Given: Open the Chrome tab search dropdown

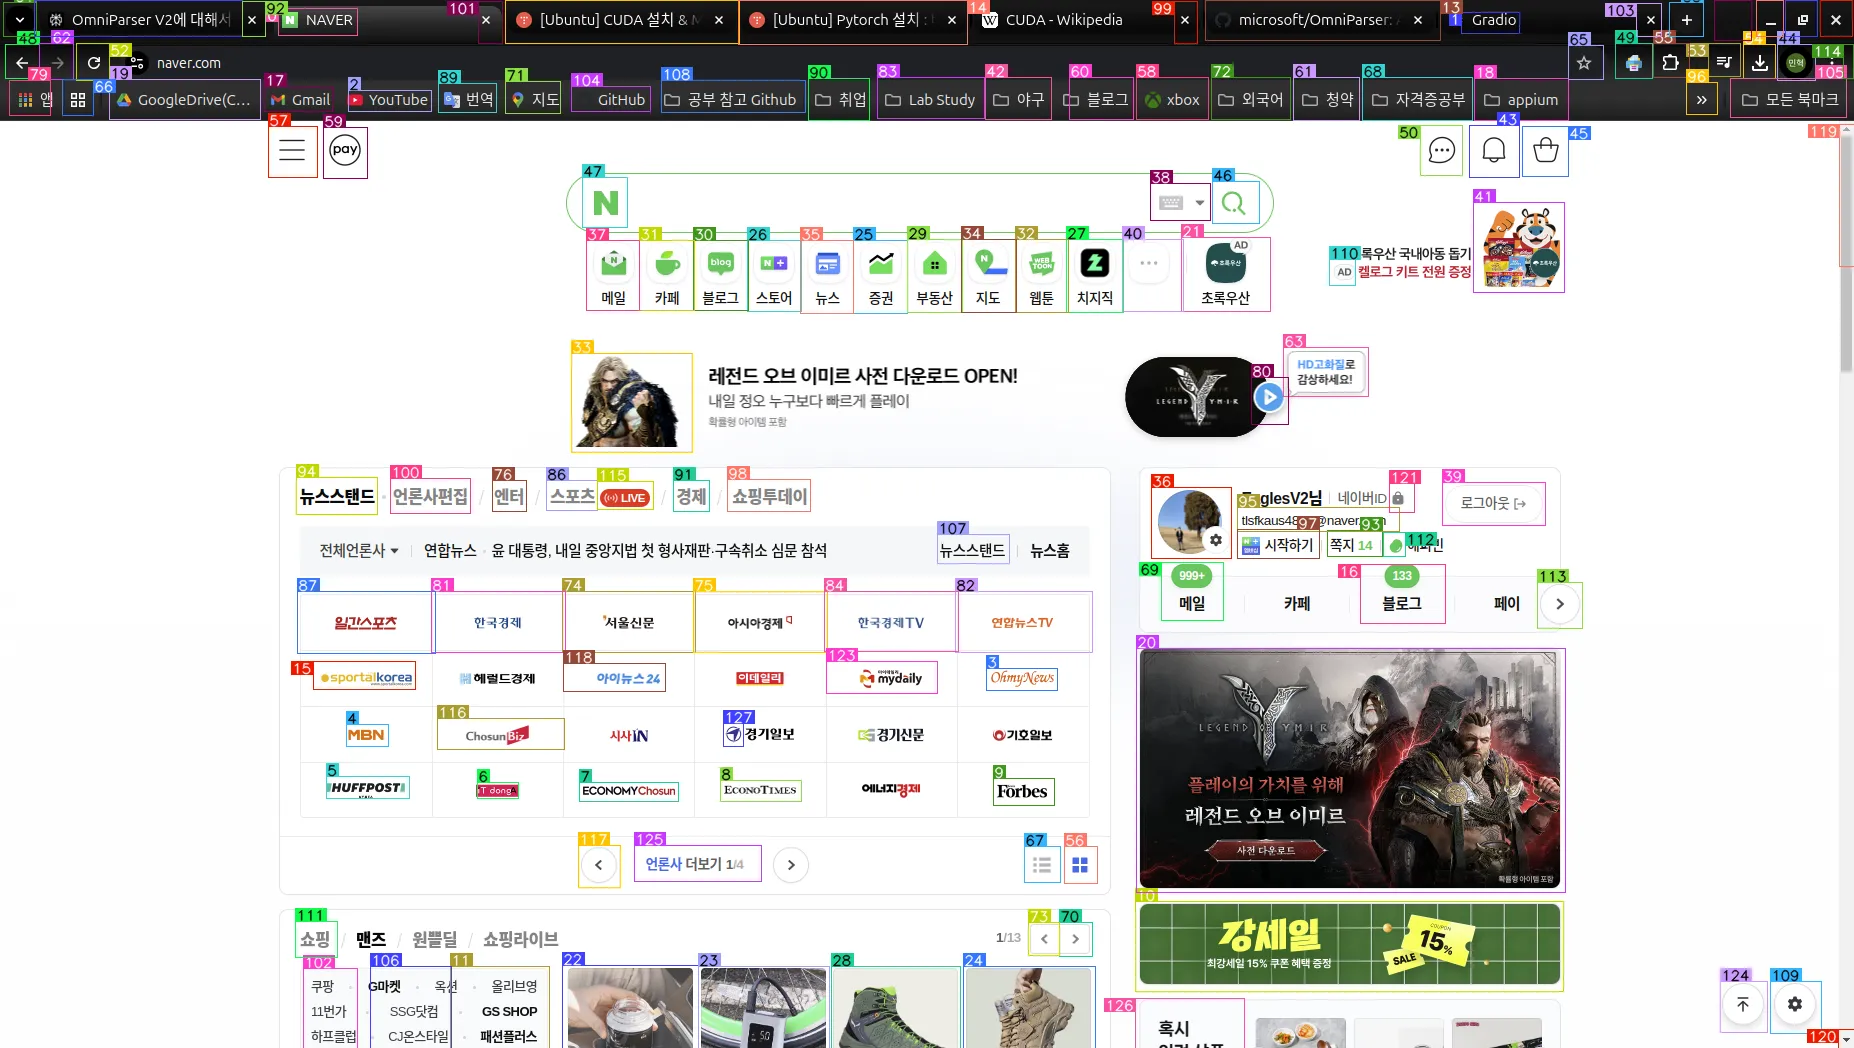Looking at the screenshot, I should click(20, 20).
